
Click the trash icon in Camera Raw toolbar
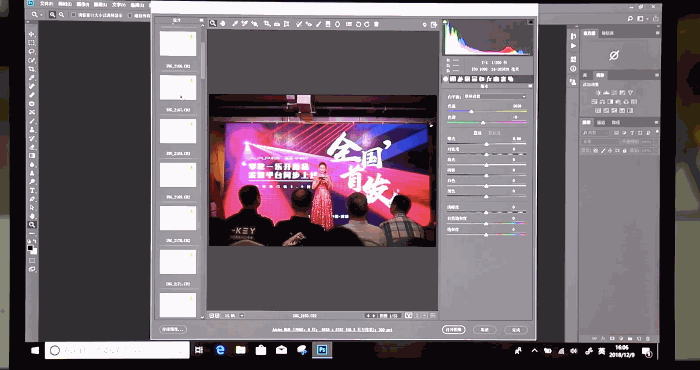click(x=376, y=24)
